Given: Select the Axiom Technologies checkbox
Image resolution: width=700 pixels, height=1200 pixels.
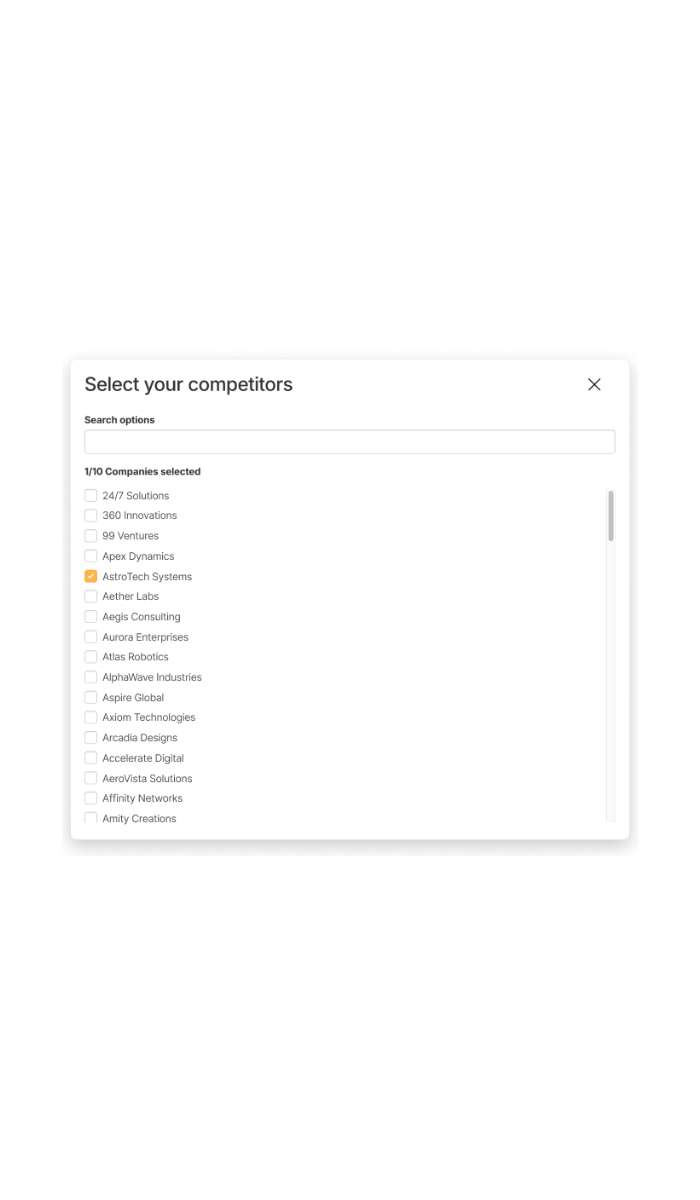Looking at the screenshot, I should (x=91, y=718).
